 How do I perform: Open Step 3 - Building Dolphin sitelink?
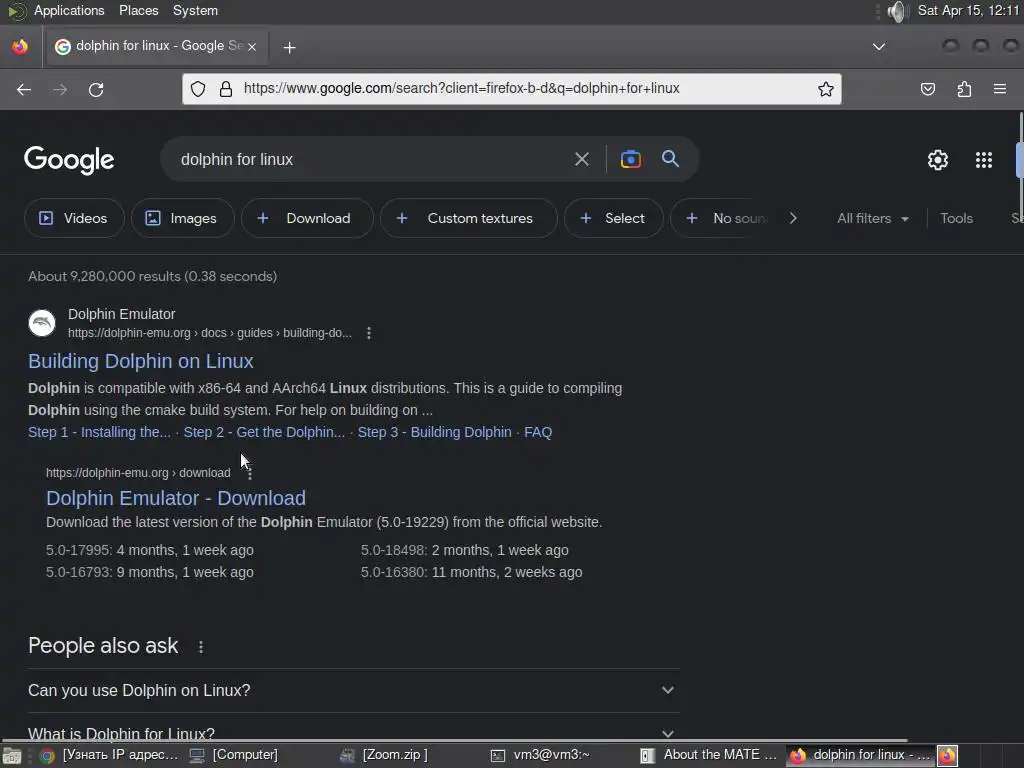coord(434,432)
